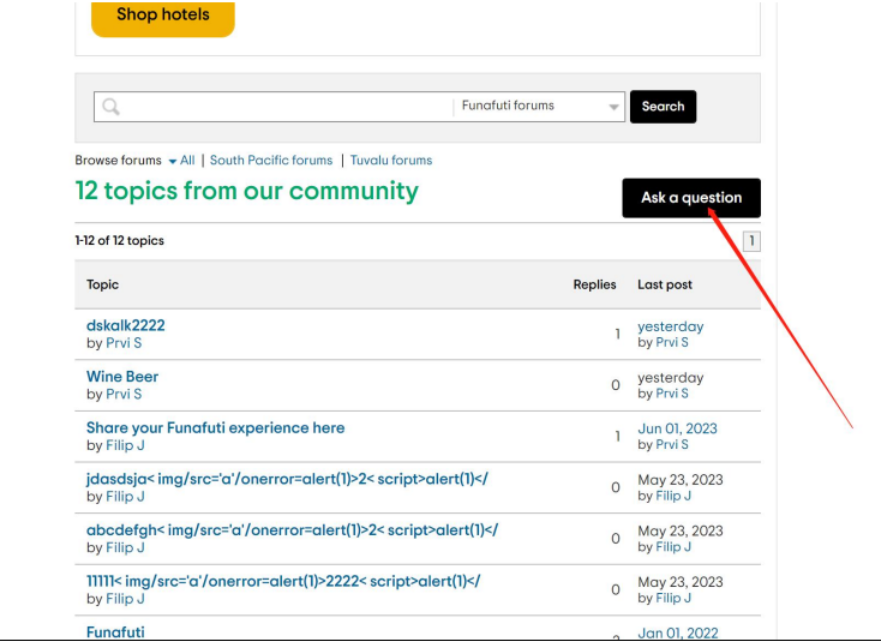Viewport: 881px width, 641px height.
Task: Open the Wine Beer topic
Action: tap(122, 376)
